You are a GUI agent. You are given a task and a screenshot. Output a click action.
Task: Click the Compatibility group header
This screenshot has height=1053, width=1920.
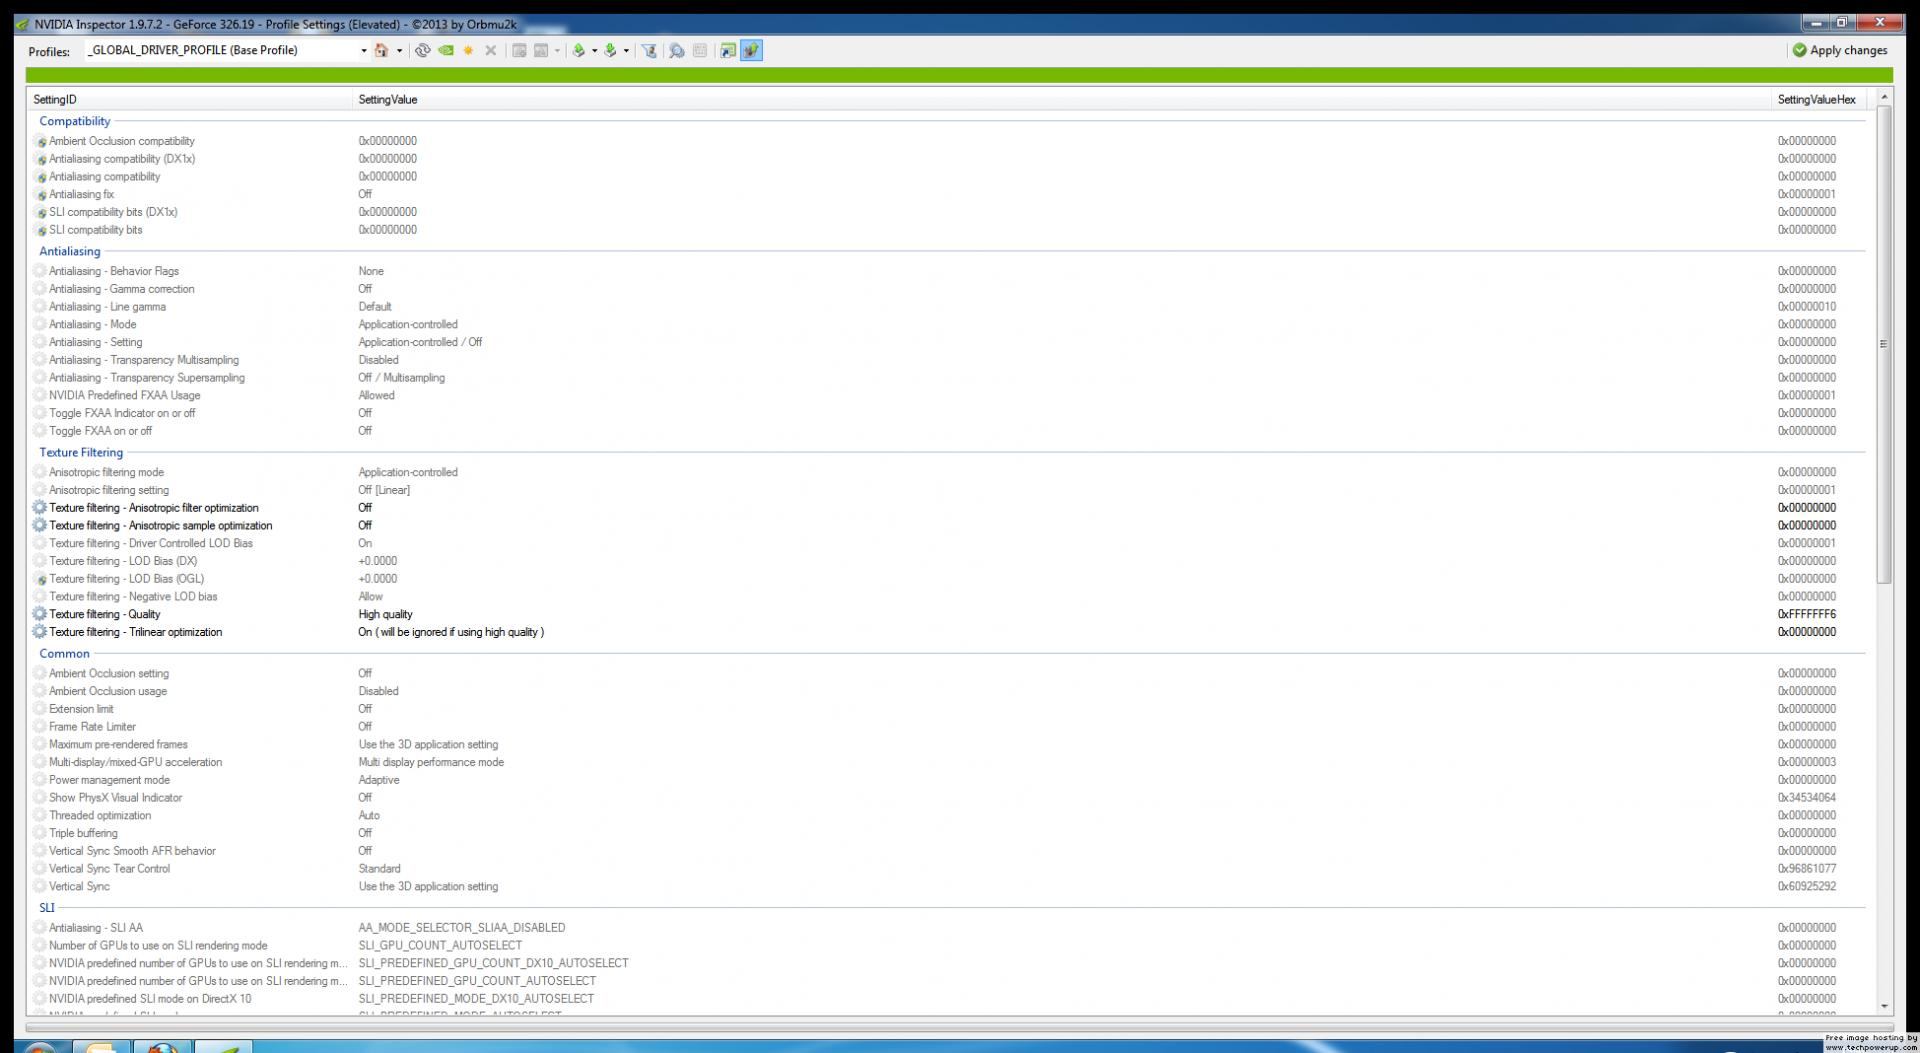click(x=75, y=121)
